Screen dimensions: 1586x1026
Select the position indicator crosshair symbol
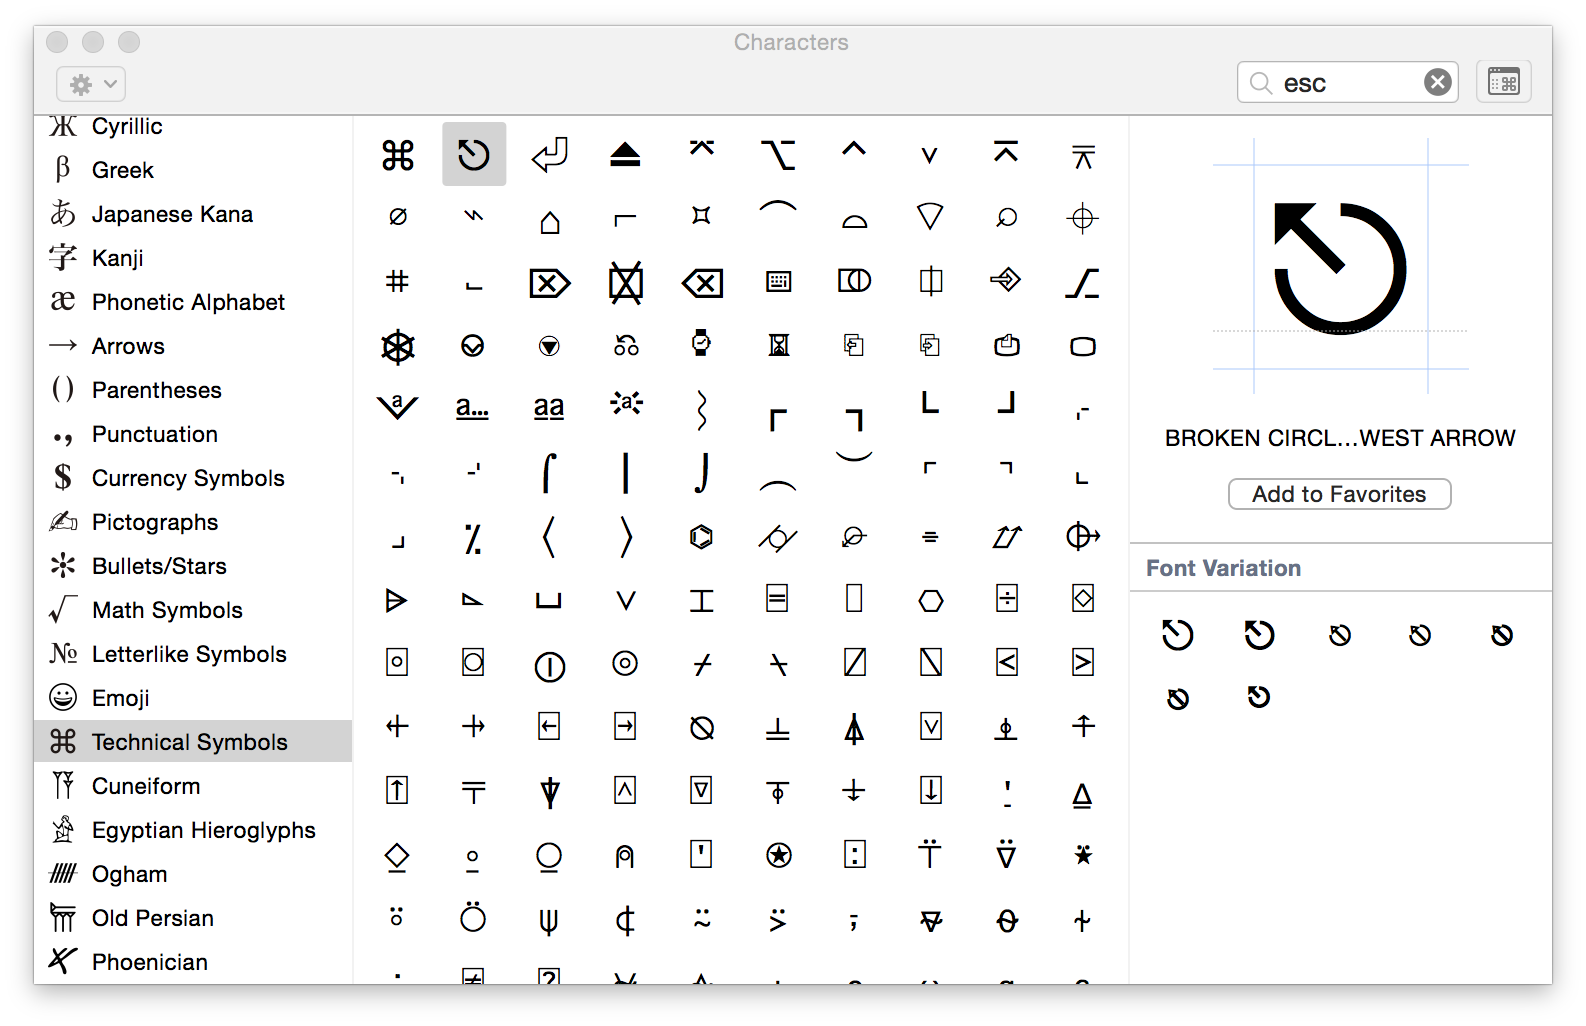[x=1083, y=218]
